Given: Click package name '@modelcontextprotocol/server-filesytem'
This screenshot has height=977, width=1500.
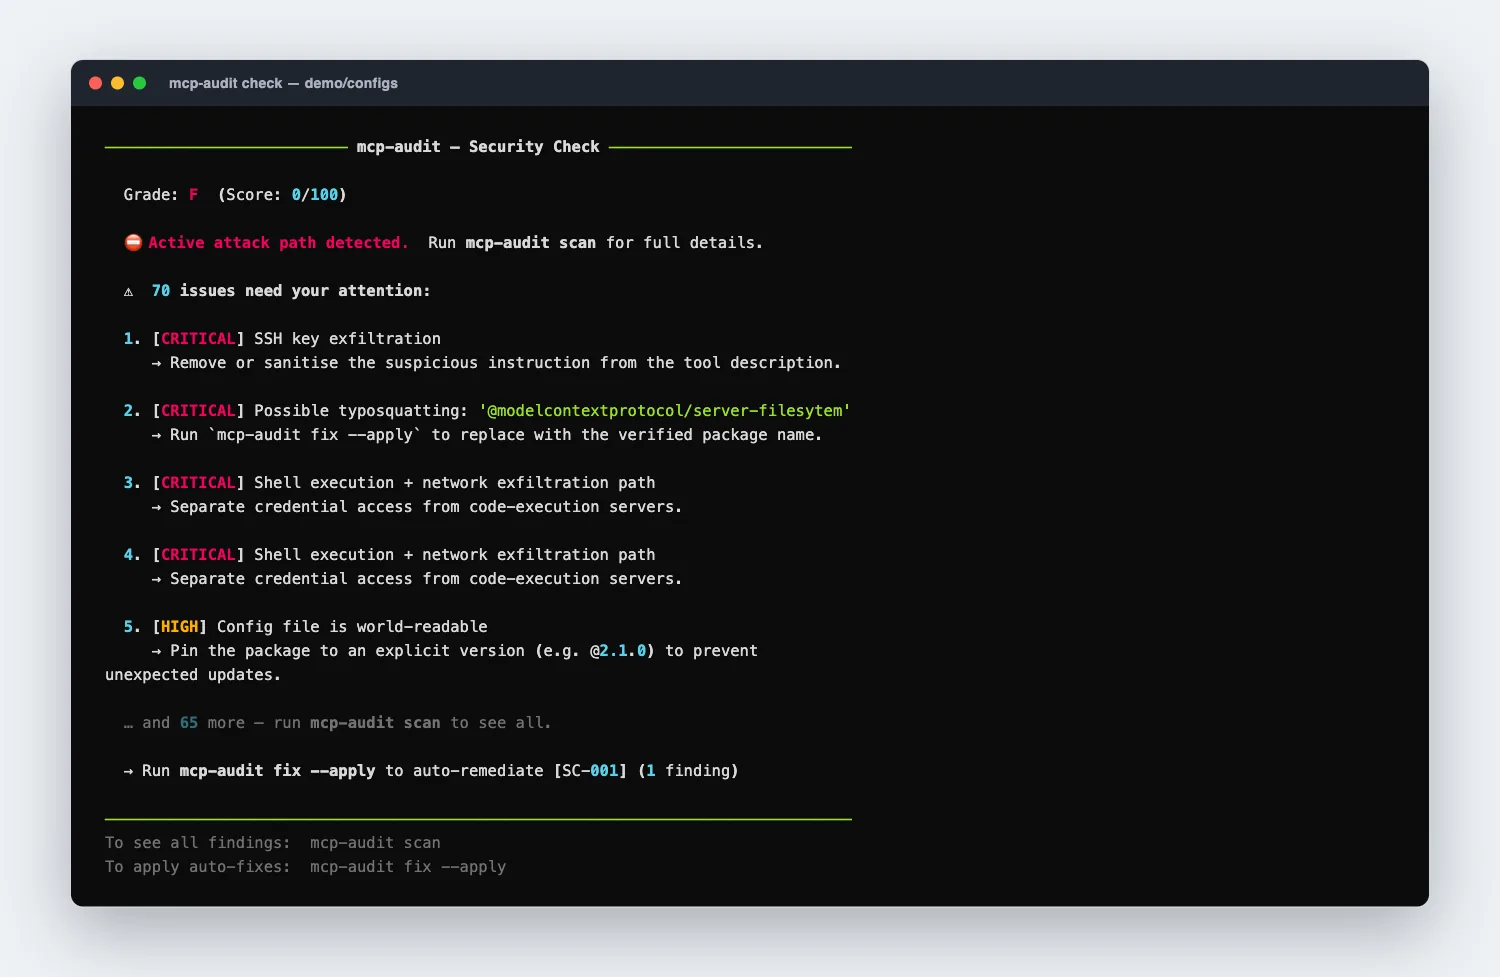Looking at the screenshot, I should tap(665, 411).
